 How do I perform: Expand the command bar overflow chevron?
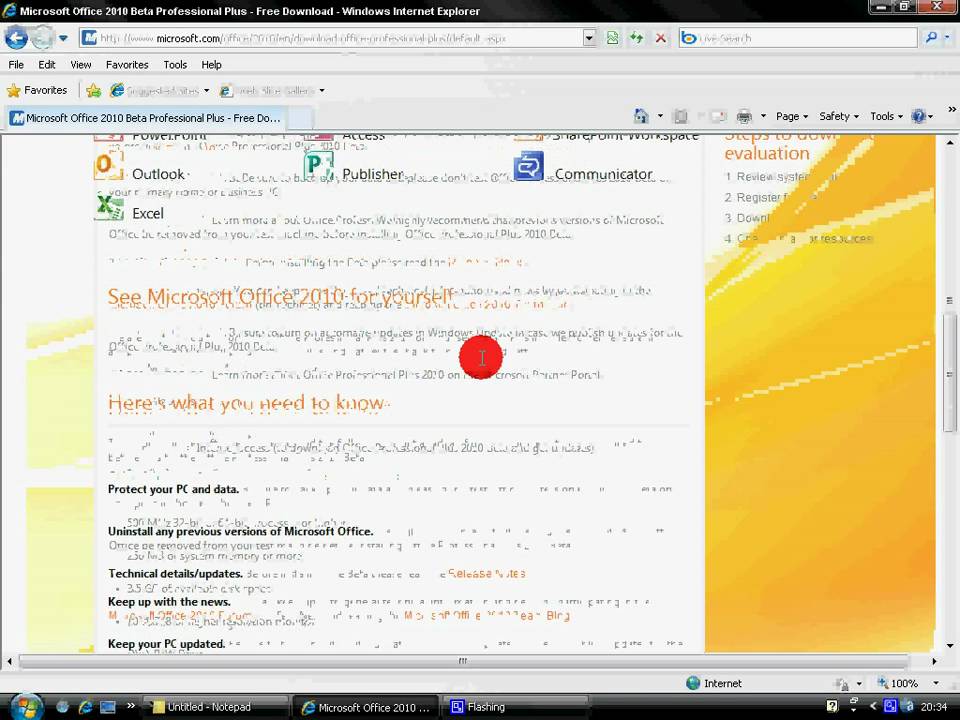click(x=951, y=110)
